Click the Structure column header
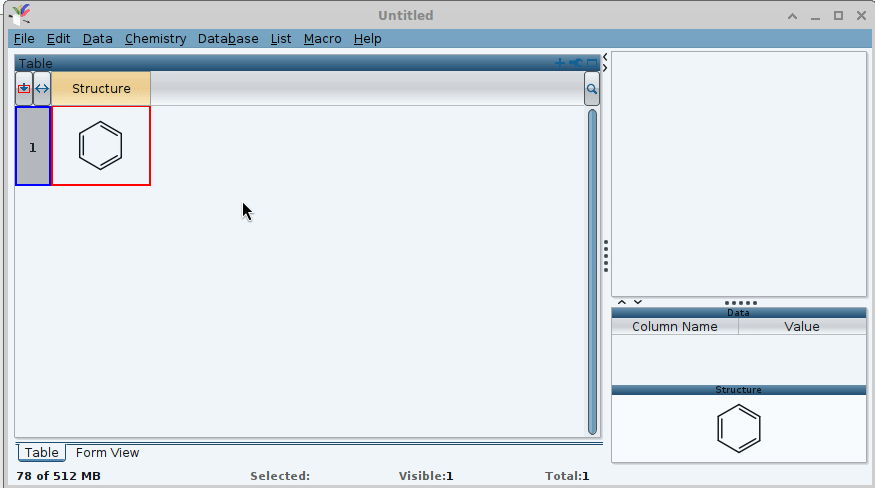Screen dimensions: 875x488 click(x=101, y=89)
